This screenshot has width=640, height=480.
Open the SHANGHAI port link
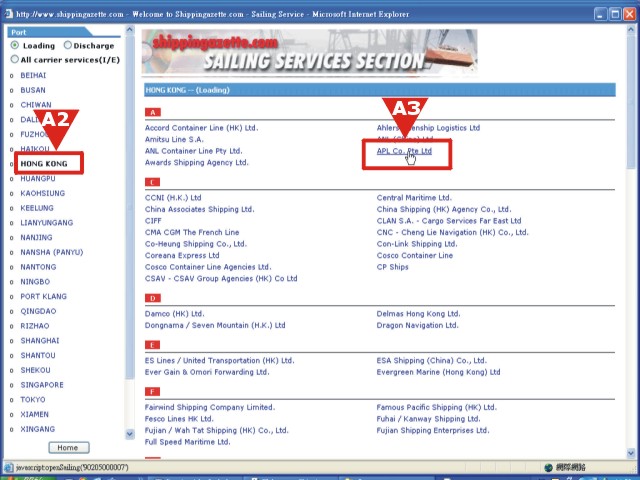tap(40, 340)
